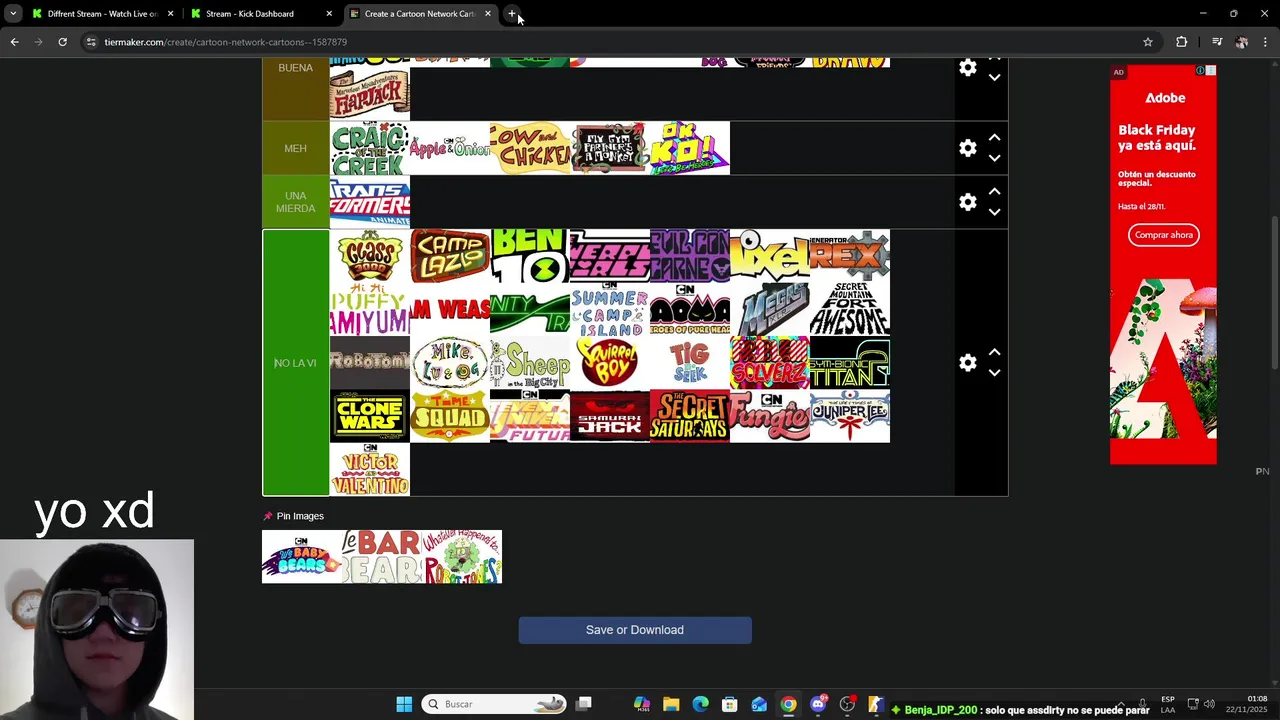
Task: Select the We Baby Bears pinned image
Action: (x=302, y=557)
